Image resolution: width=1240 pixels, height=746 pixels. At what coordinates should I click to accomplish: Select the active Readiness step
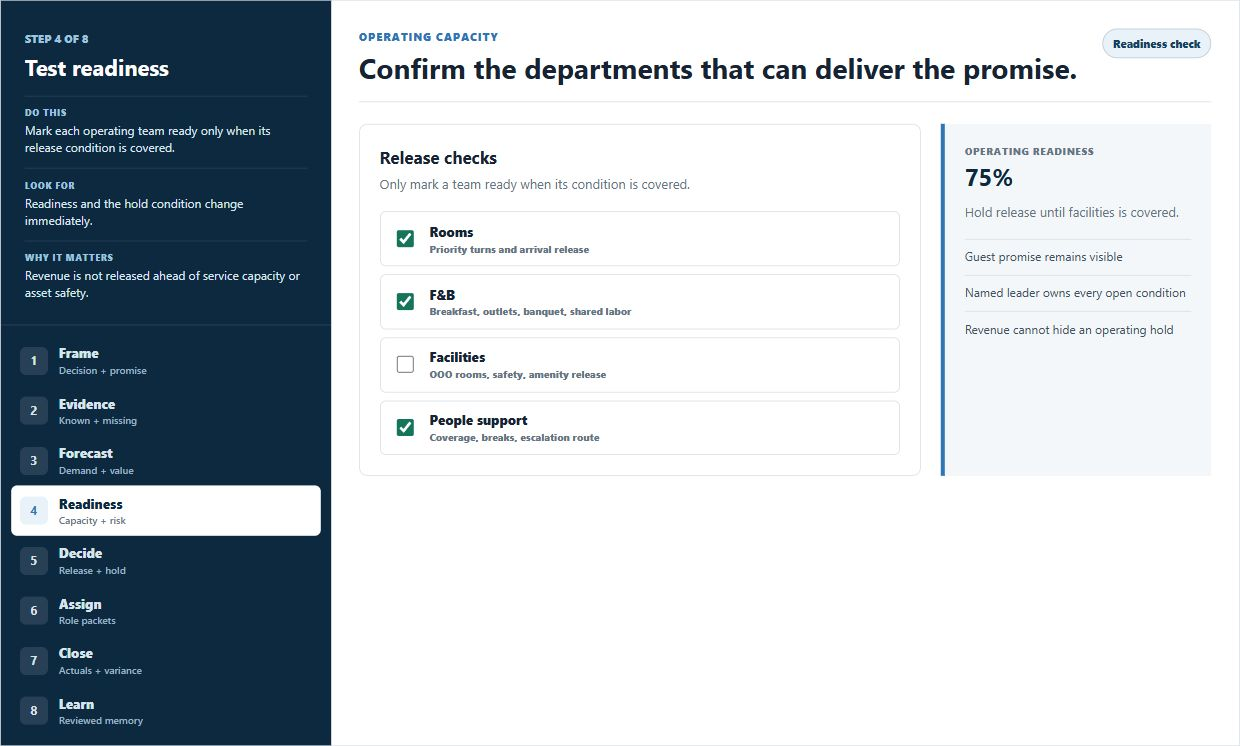pyautogui.click(x=166, y=511)
